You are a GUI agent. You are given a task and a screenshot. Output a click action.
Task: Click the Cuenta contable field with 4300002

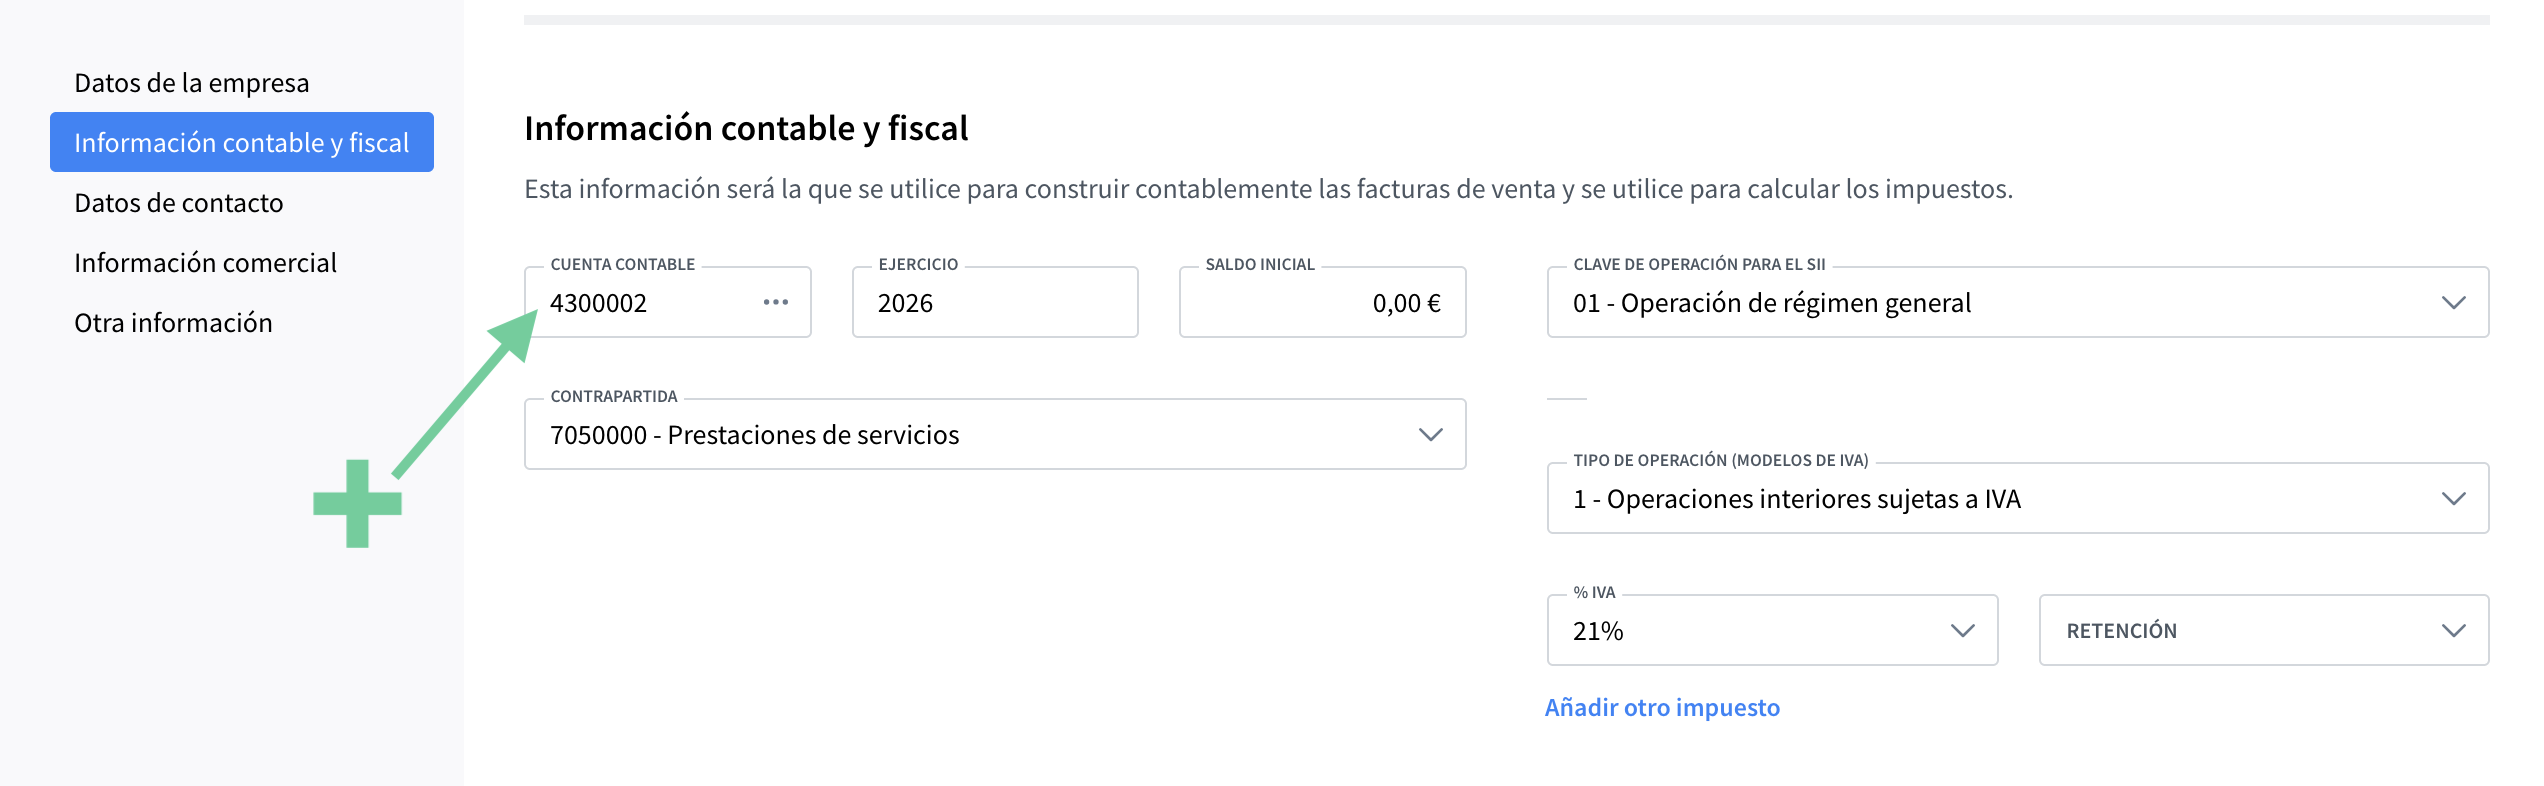coord(668,302)
